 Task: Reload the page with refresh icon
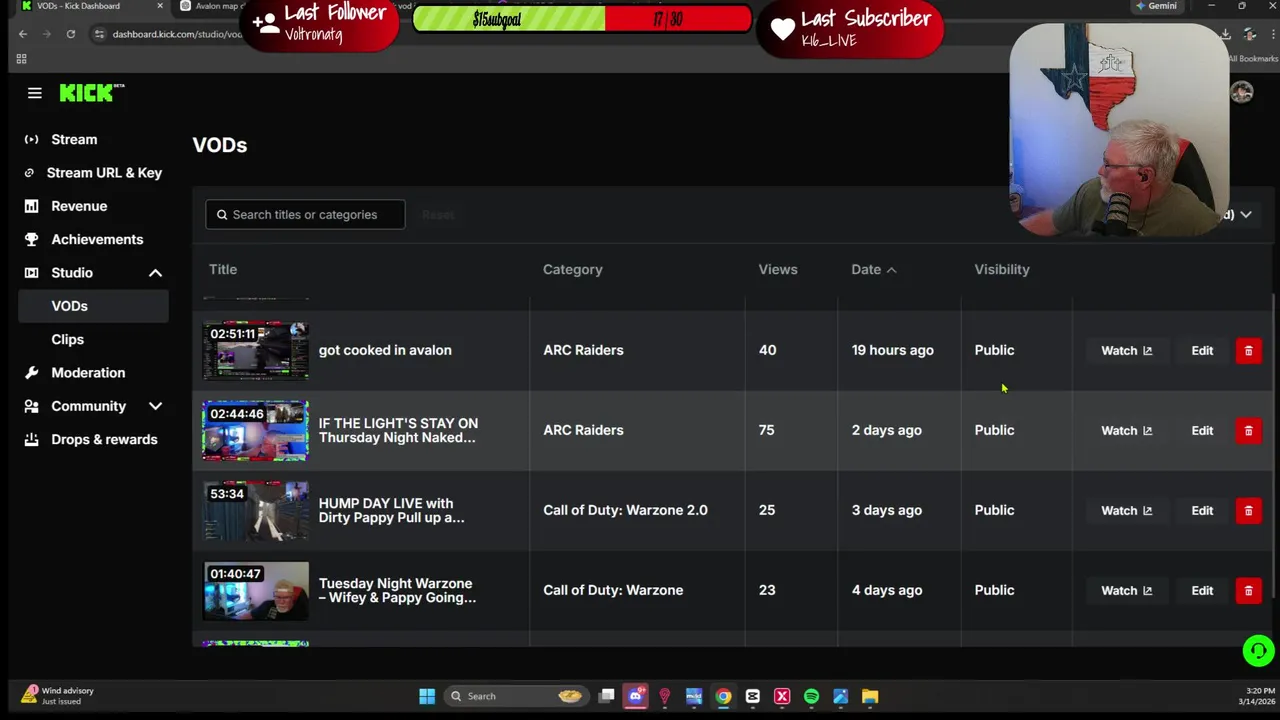coord(71,34)
